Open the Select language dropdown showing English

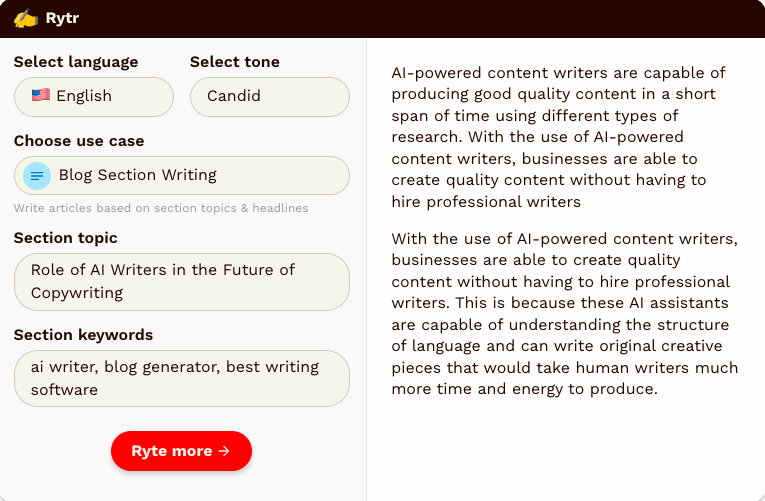pyautogui.click(x=94, y=97)
